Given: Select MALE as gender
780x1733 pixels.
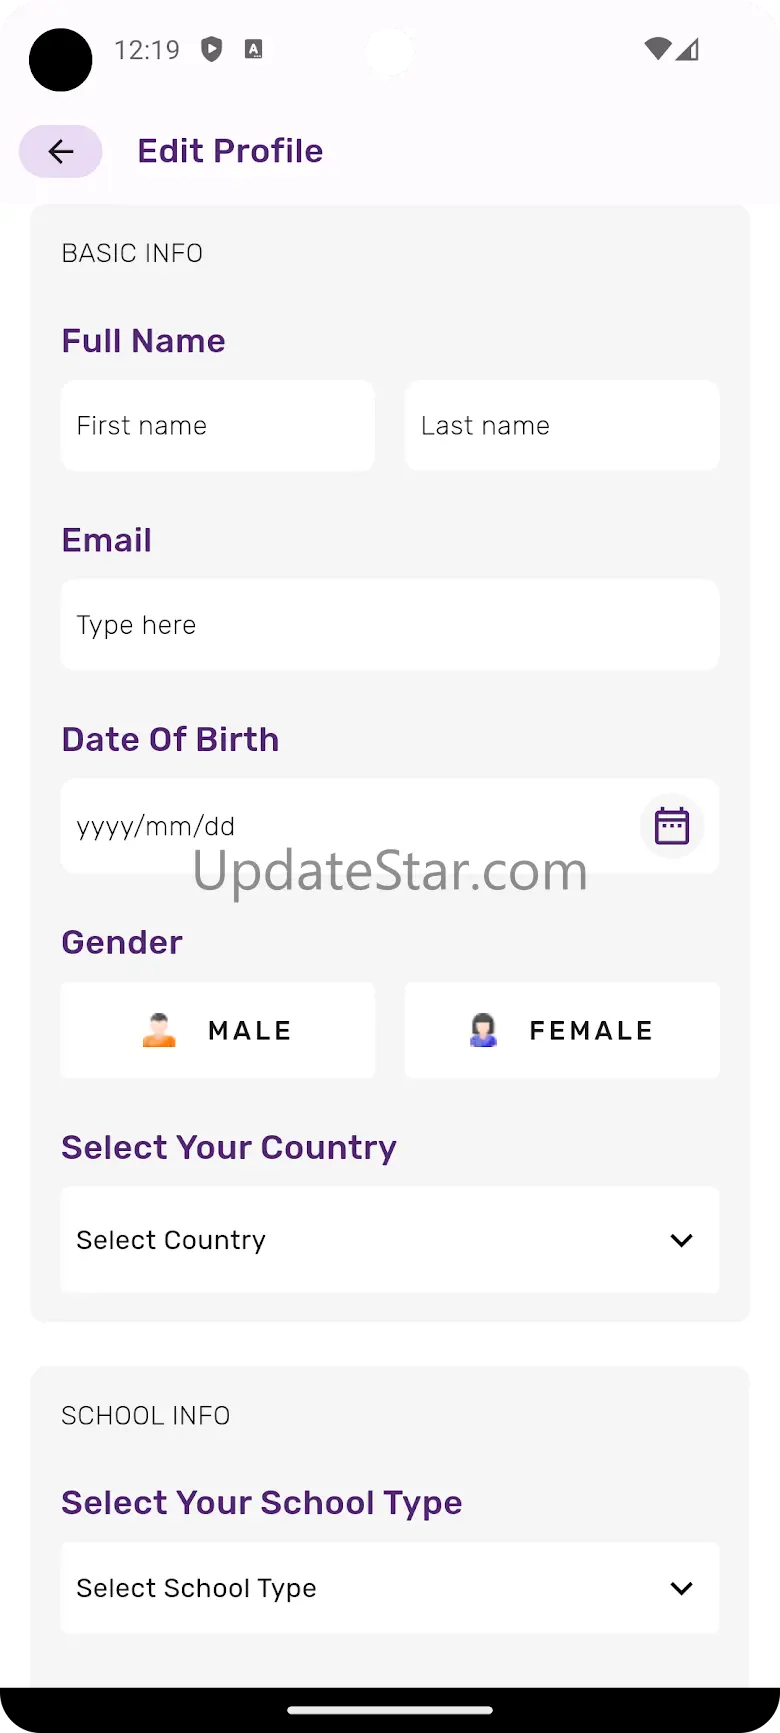Looking at the screenshot, I should pyautogui.click(x=218, y=1030).
